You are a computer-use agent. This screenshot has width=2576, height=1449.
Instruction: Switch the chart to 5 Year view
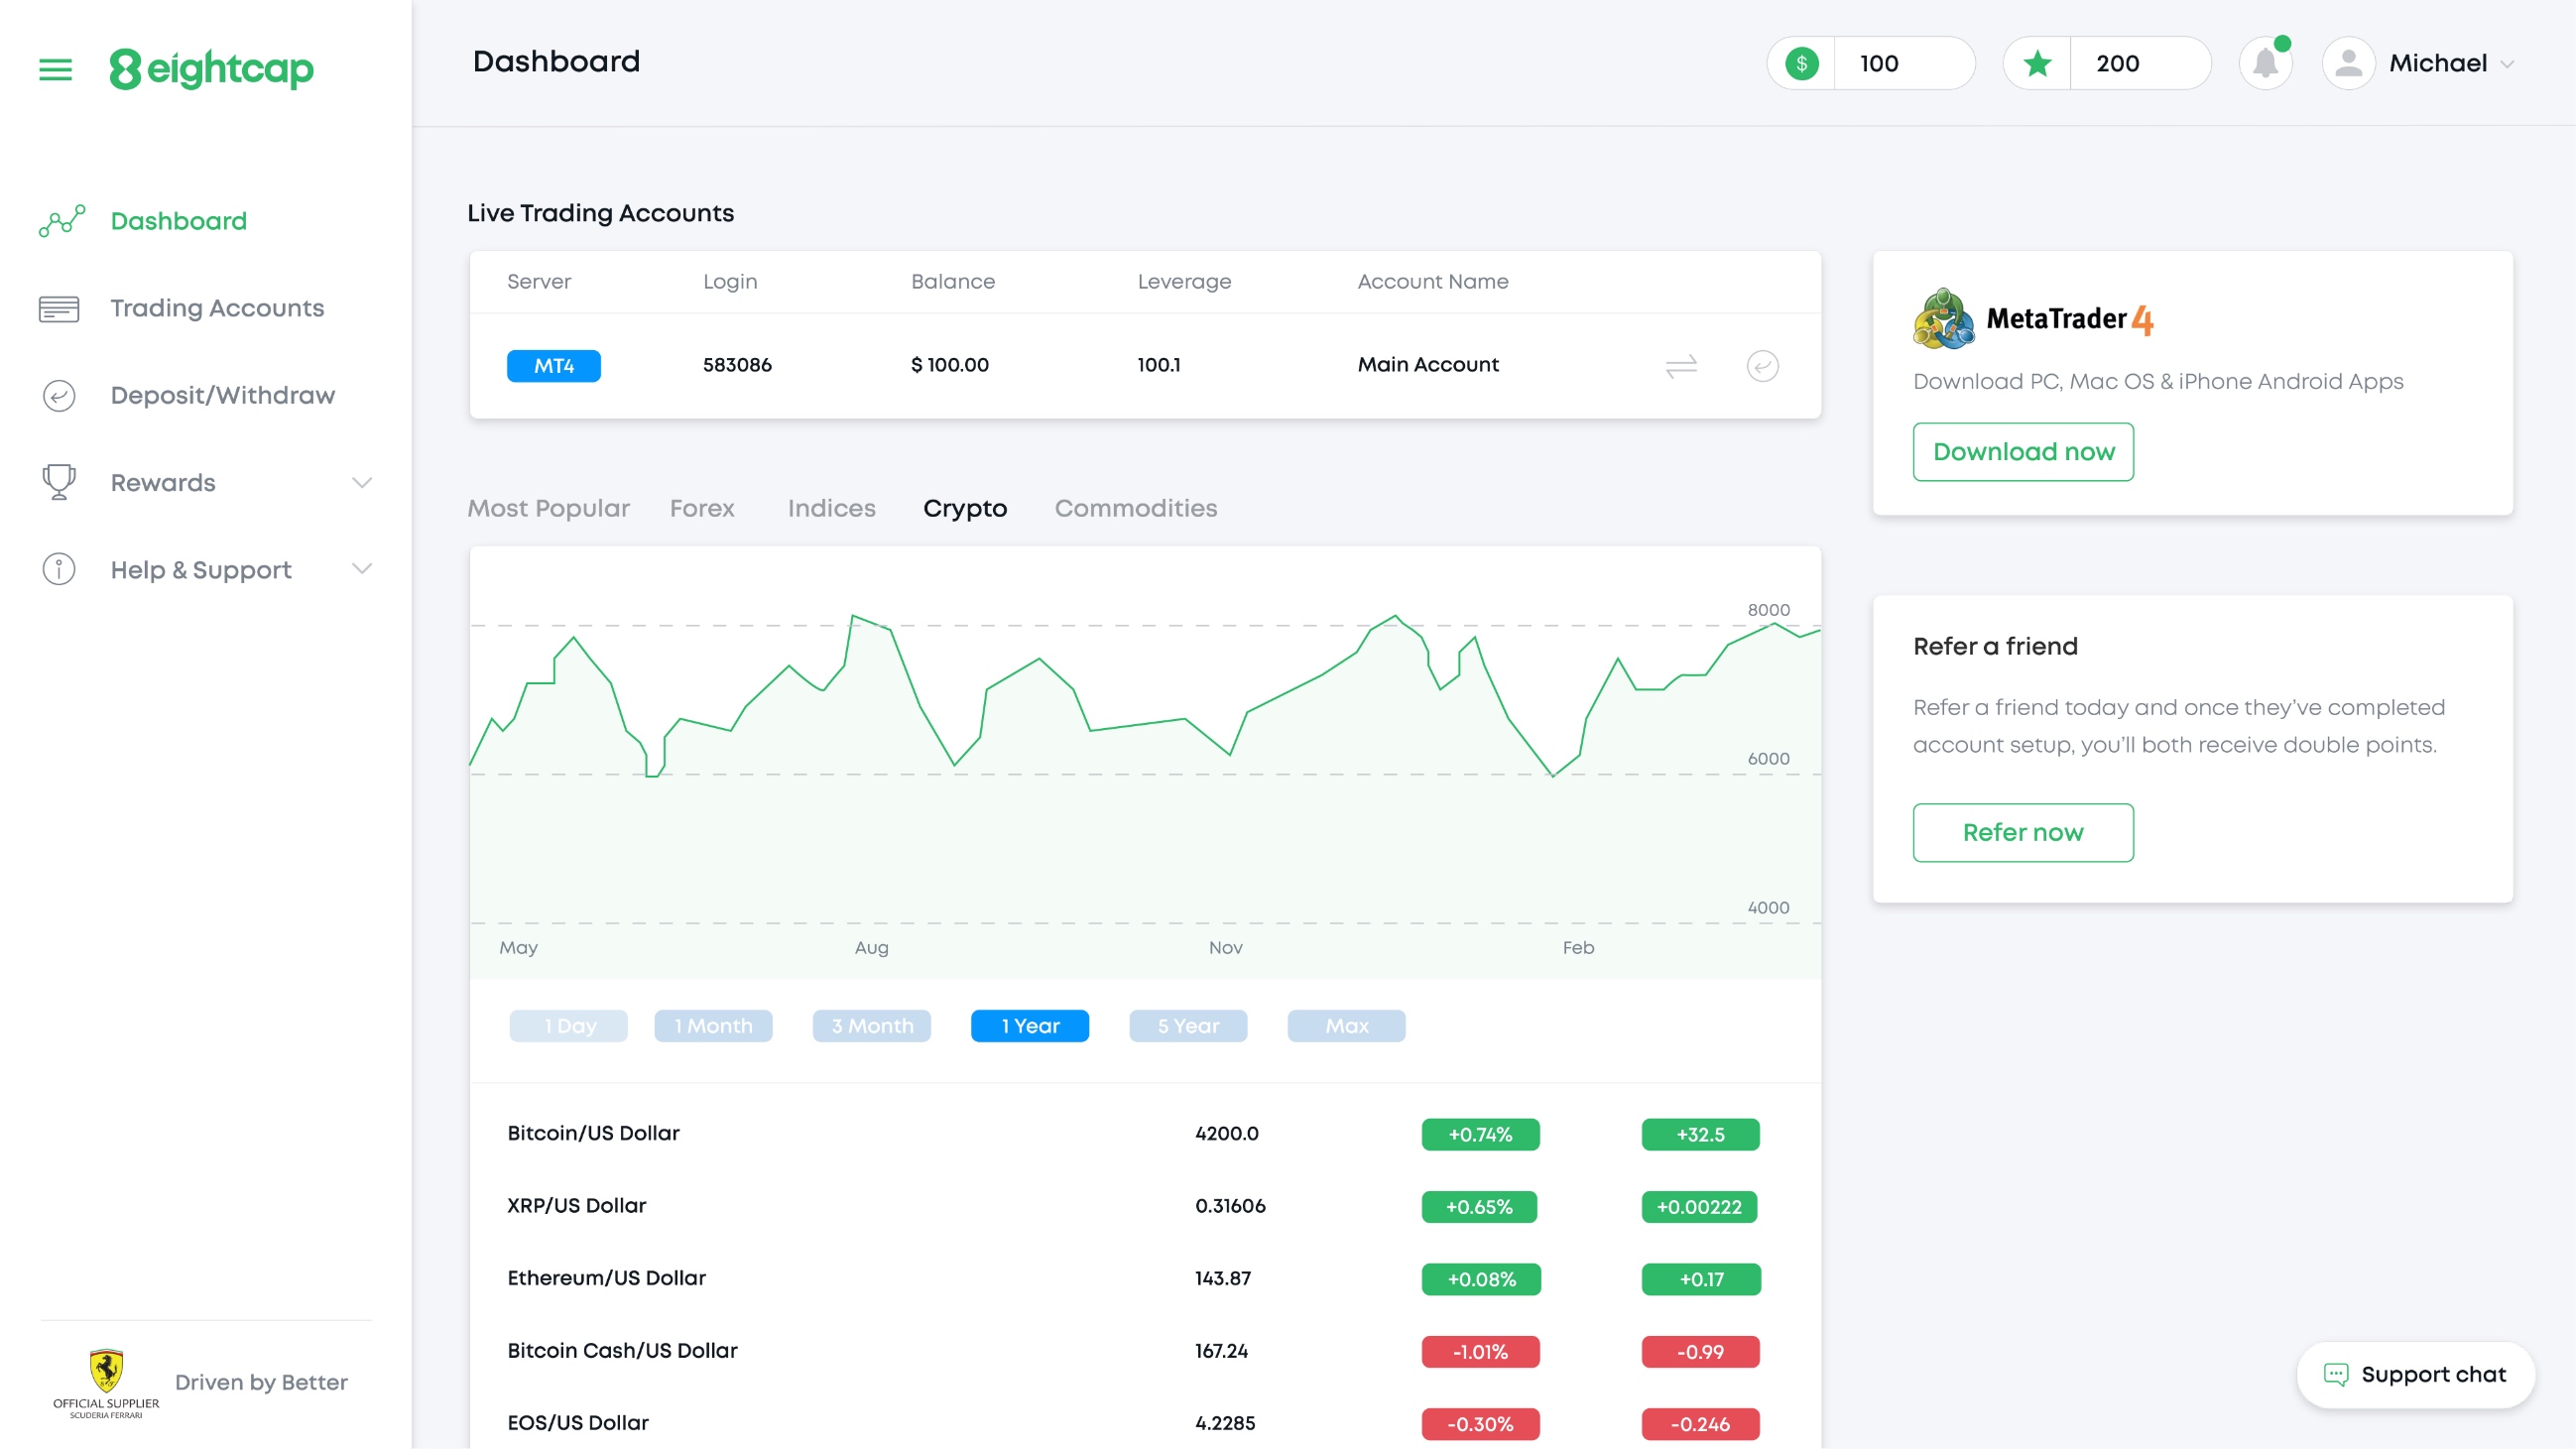tap(1188, 1025)
